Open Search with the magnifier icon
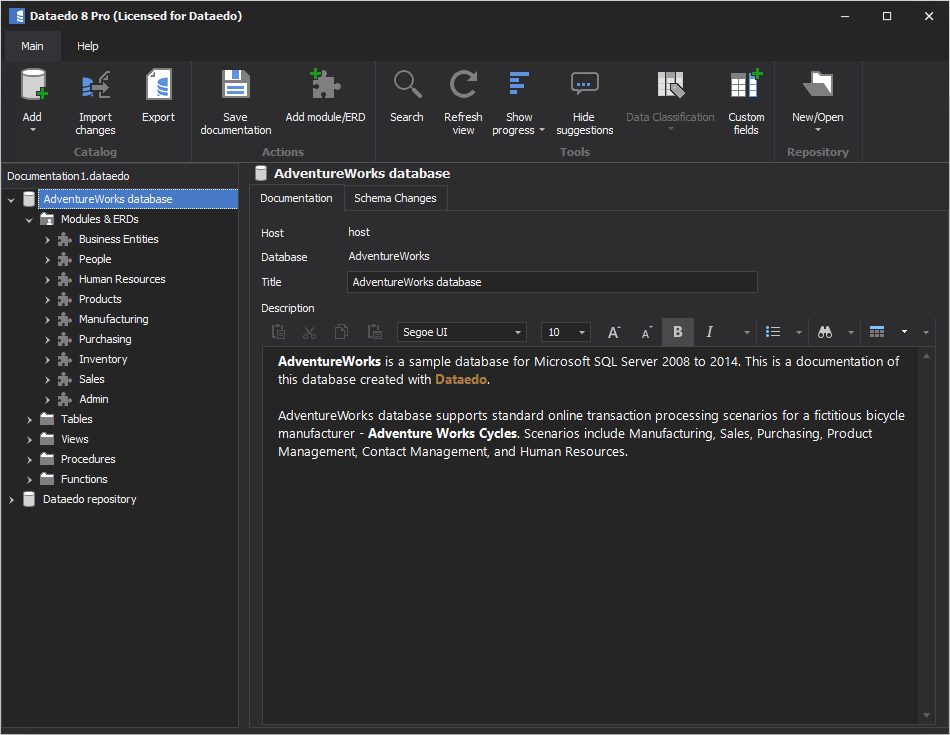Viewport: 950px width, 735px height. tap(406, 87)
